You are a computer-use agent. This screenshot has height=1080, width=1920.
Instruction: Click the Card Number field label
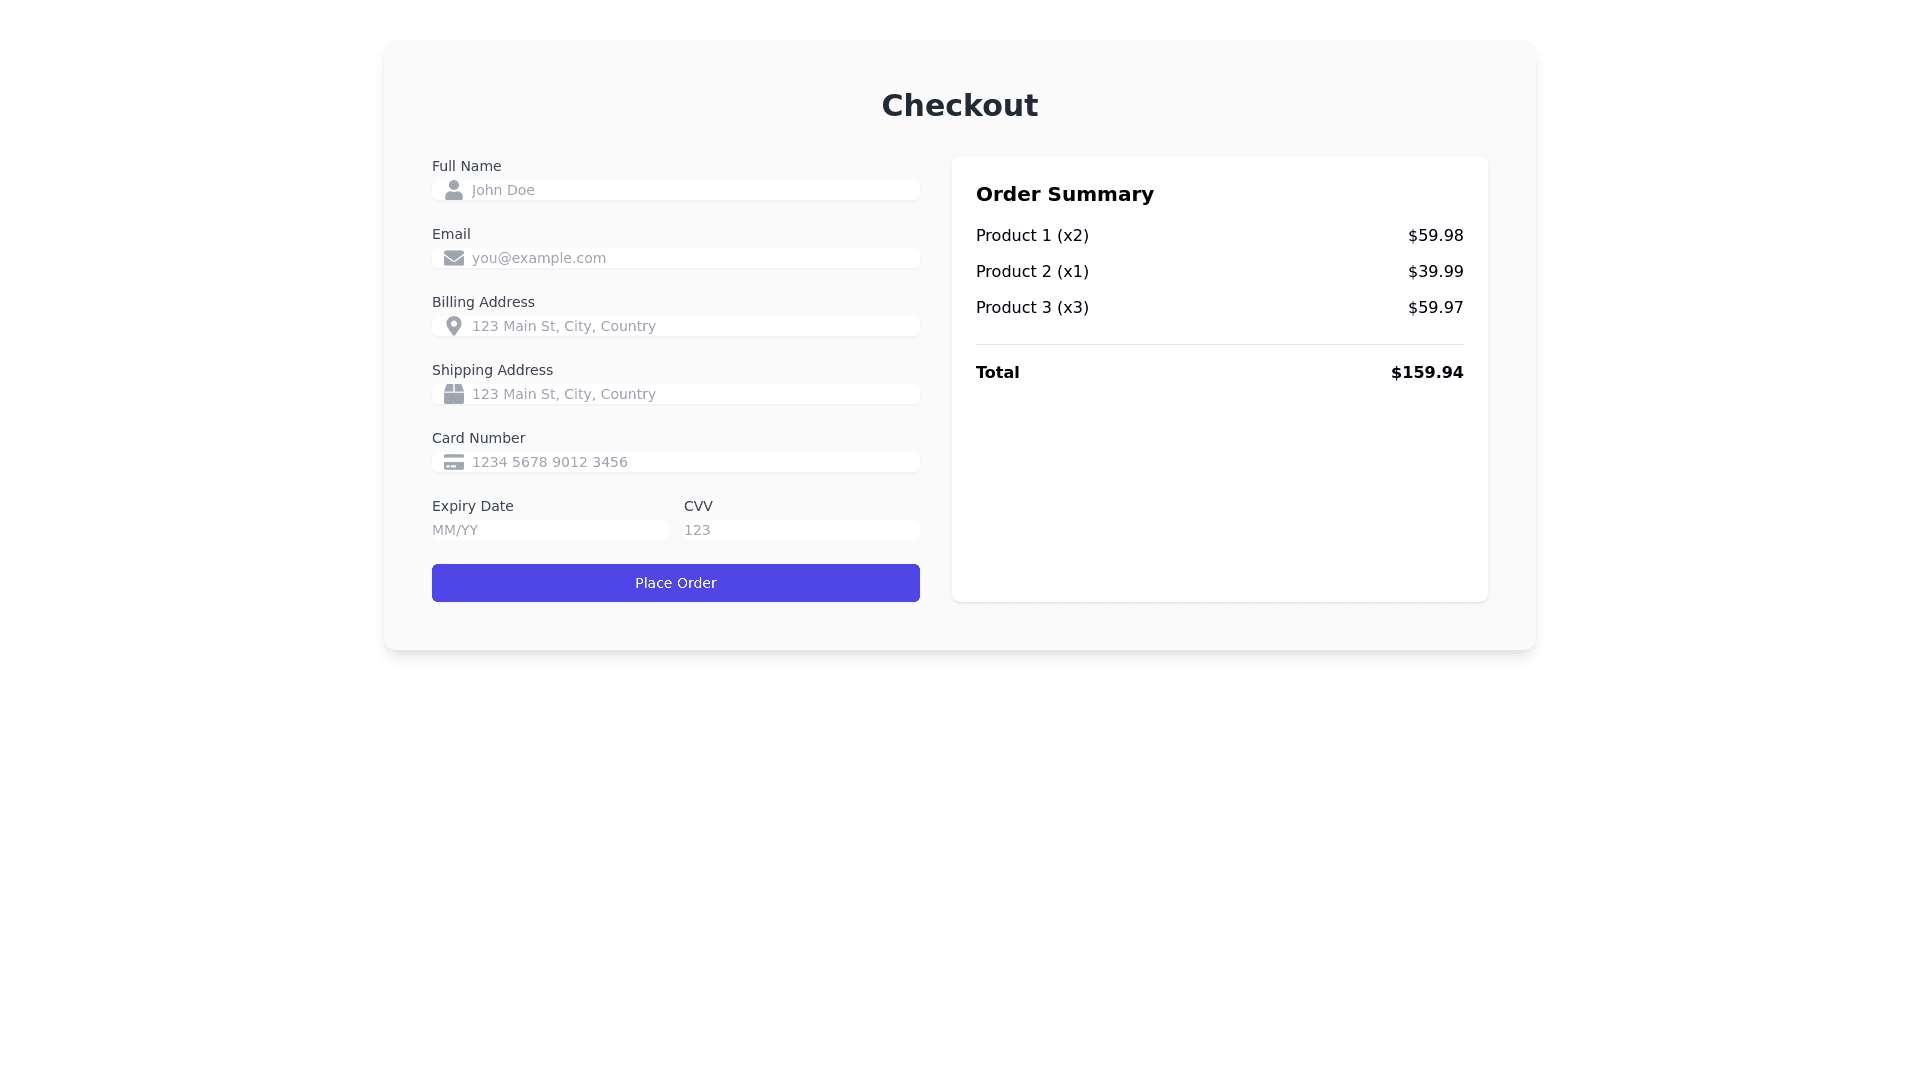pos(478,438)
